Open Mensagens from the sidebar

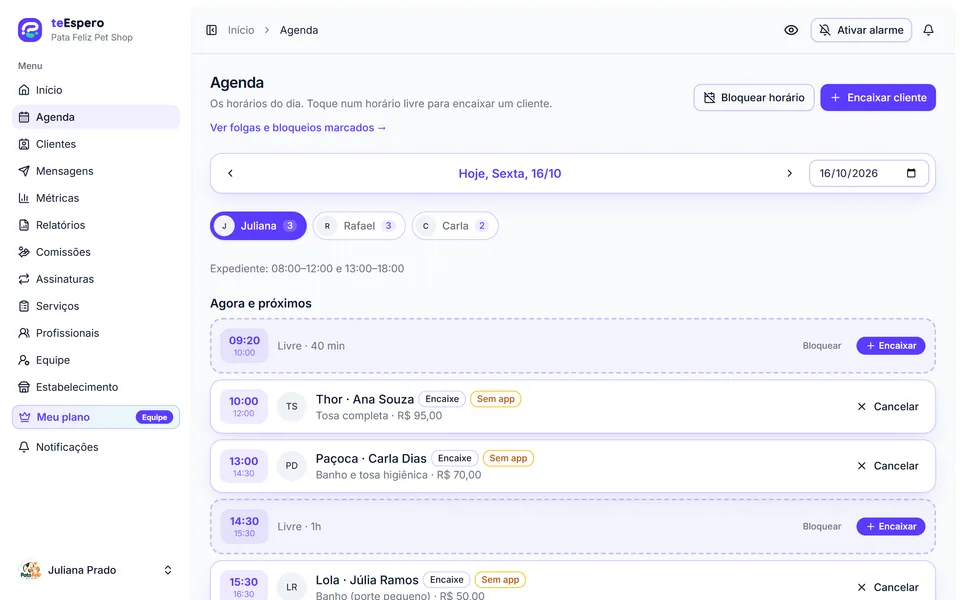point(96,171)
